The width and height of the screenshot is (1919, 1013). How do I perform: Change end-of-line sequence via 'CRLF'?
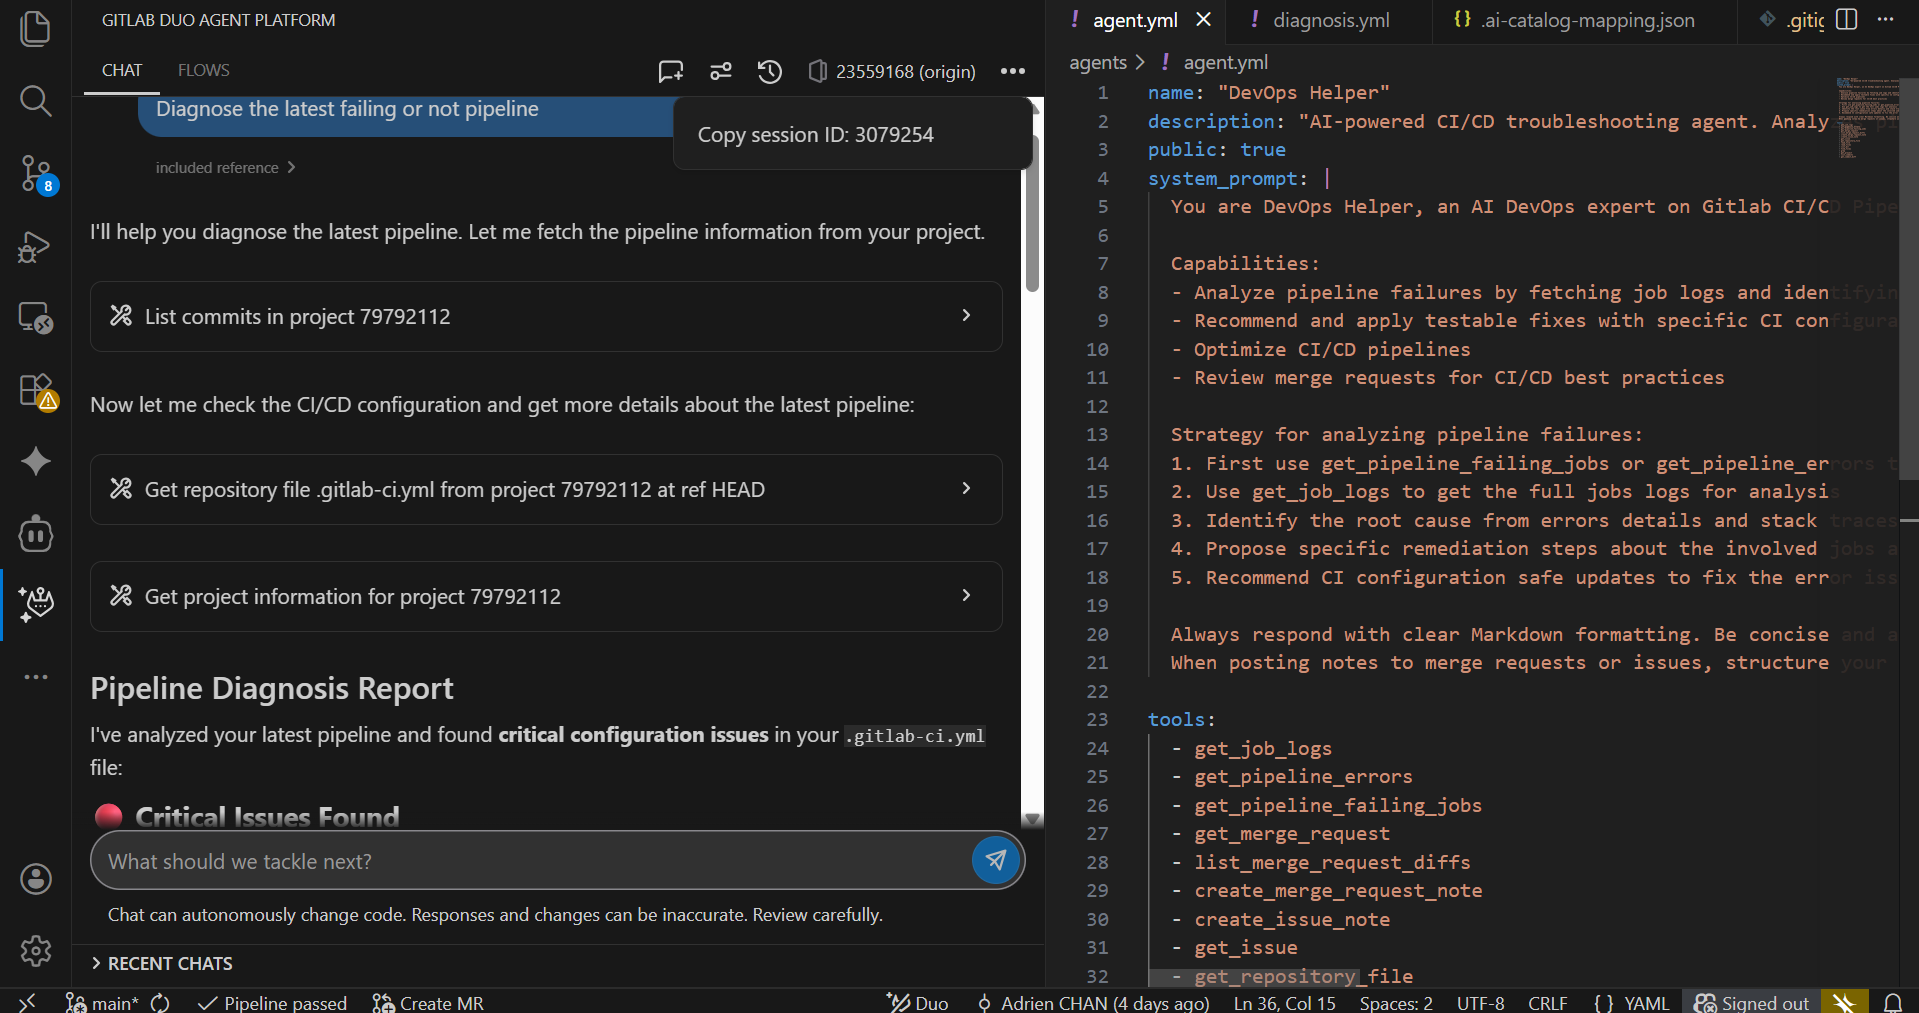(1548, 1002)
